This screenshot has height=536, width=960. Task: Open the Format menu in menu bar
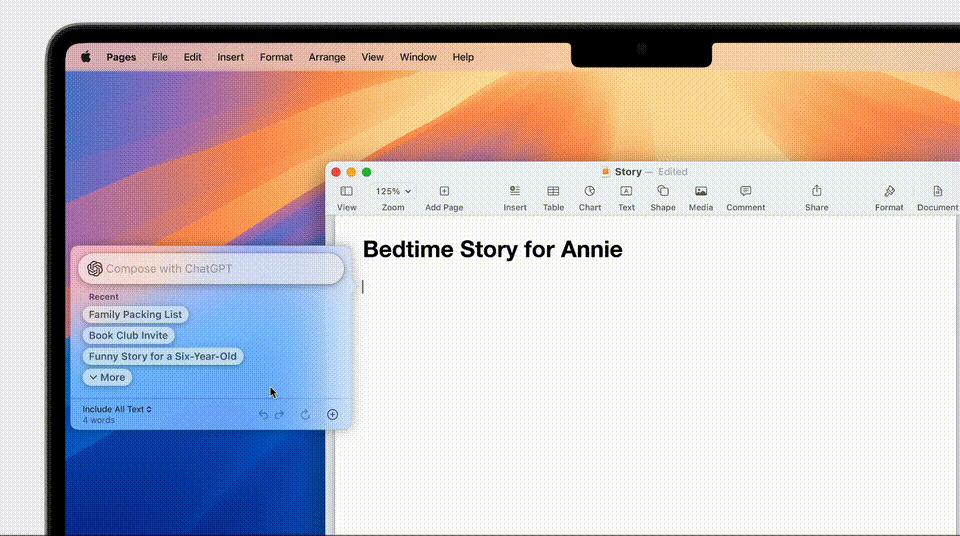[x=276, y=57]
